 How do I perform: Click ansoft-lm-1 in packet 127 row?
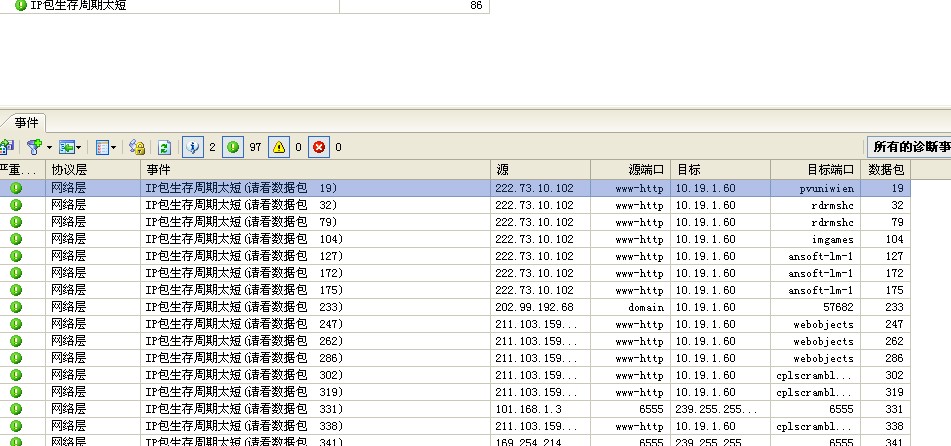[x=821, y=256]
